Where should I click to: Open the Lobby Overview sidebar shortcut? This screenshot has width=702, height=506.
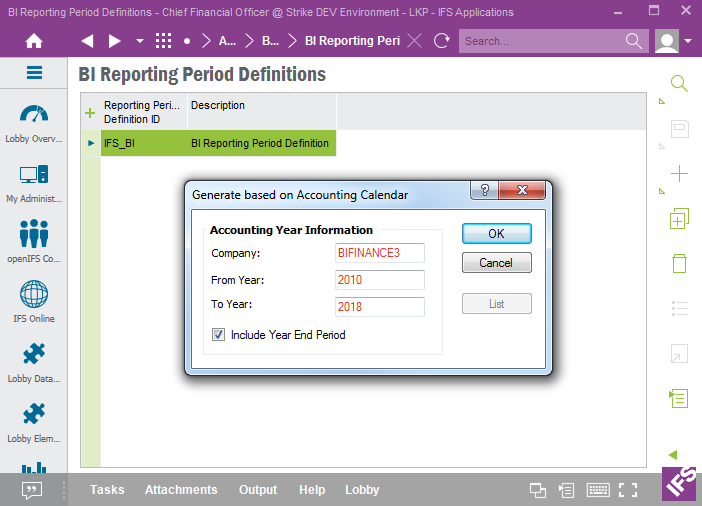(34, 123)
